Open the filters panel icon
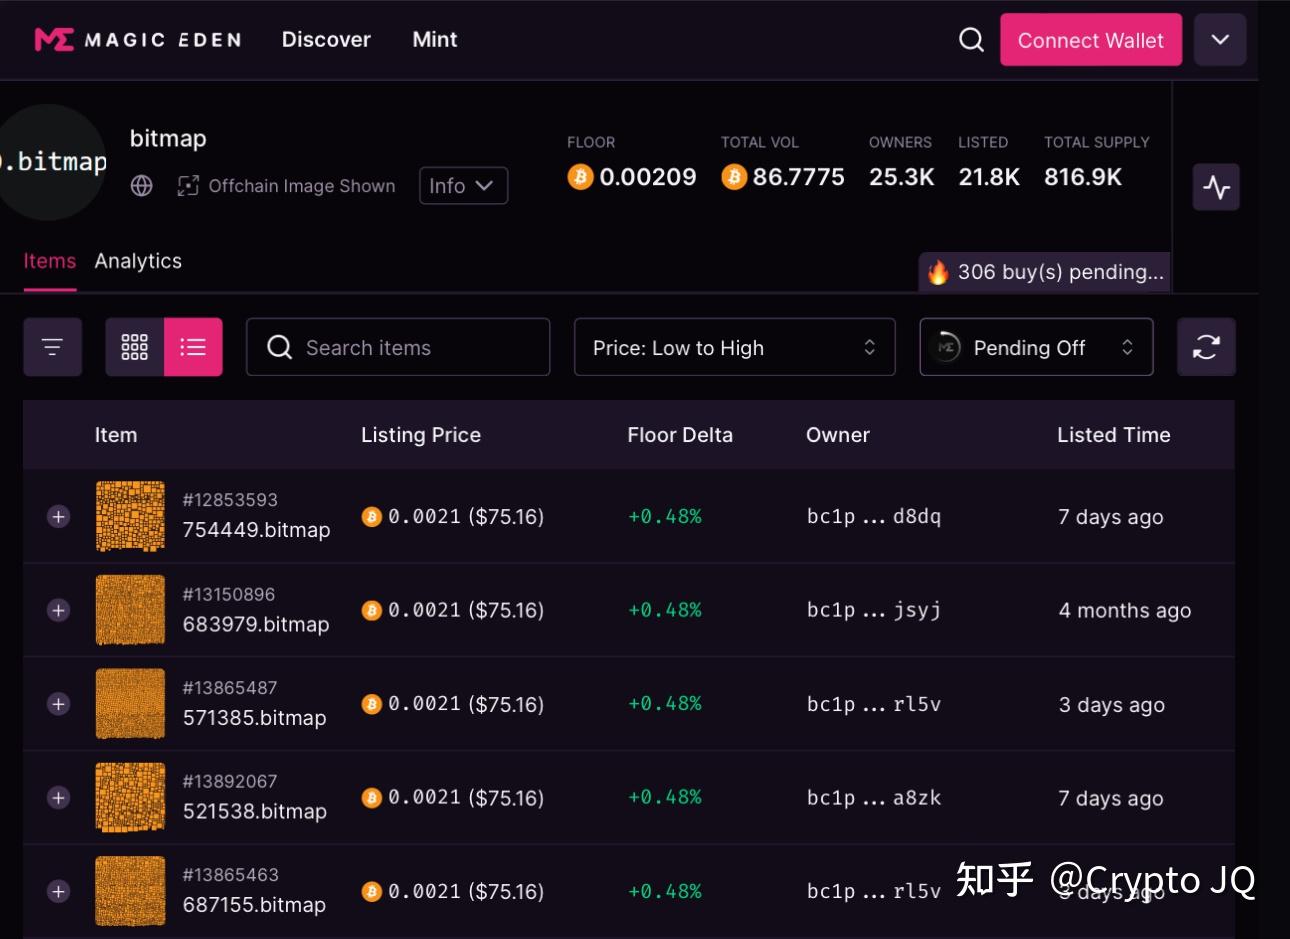 [52, 347]
